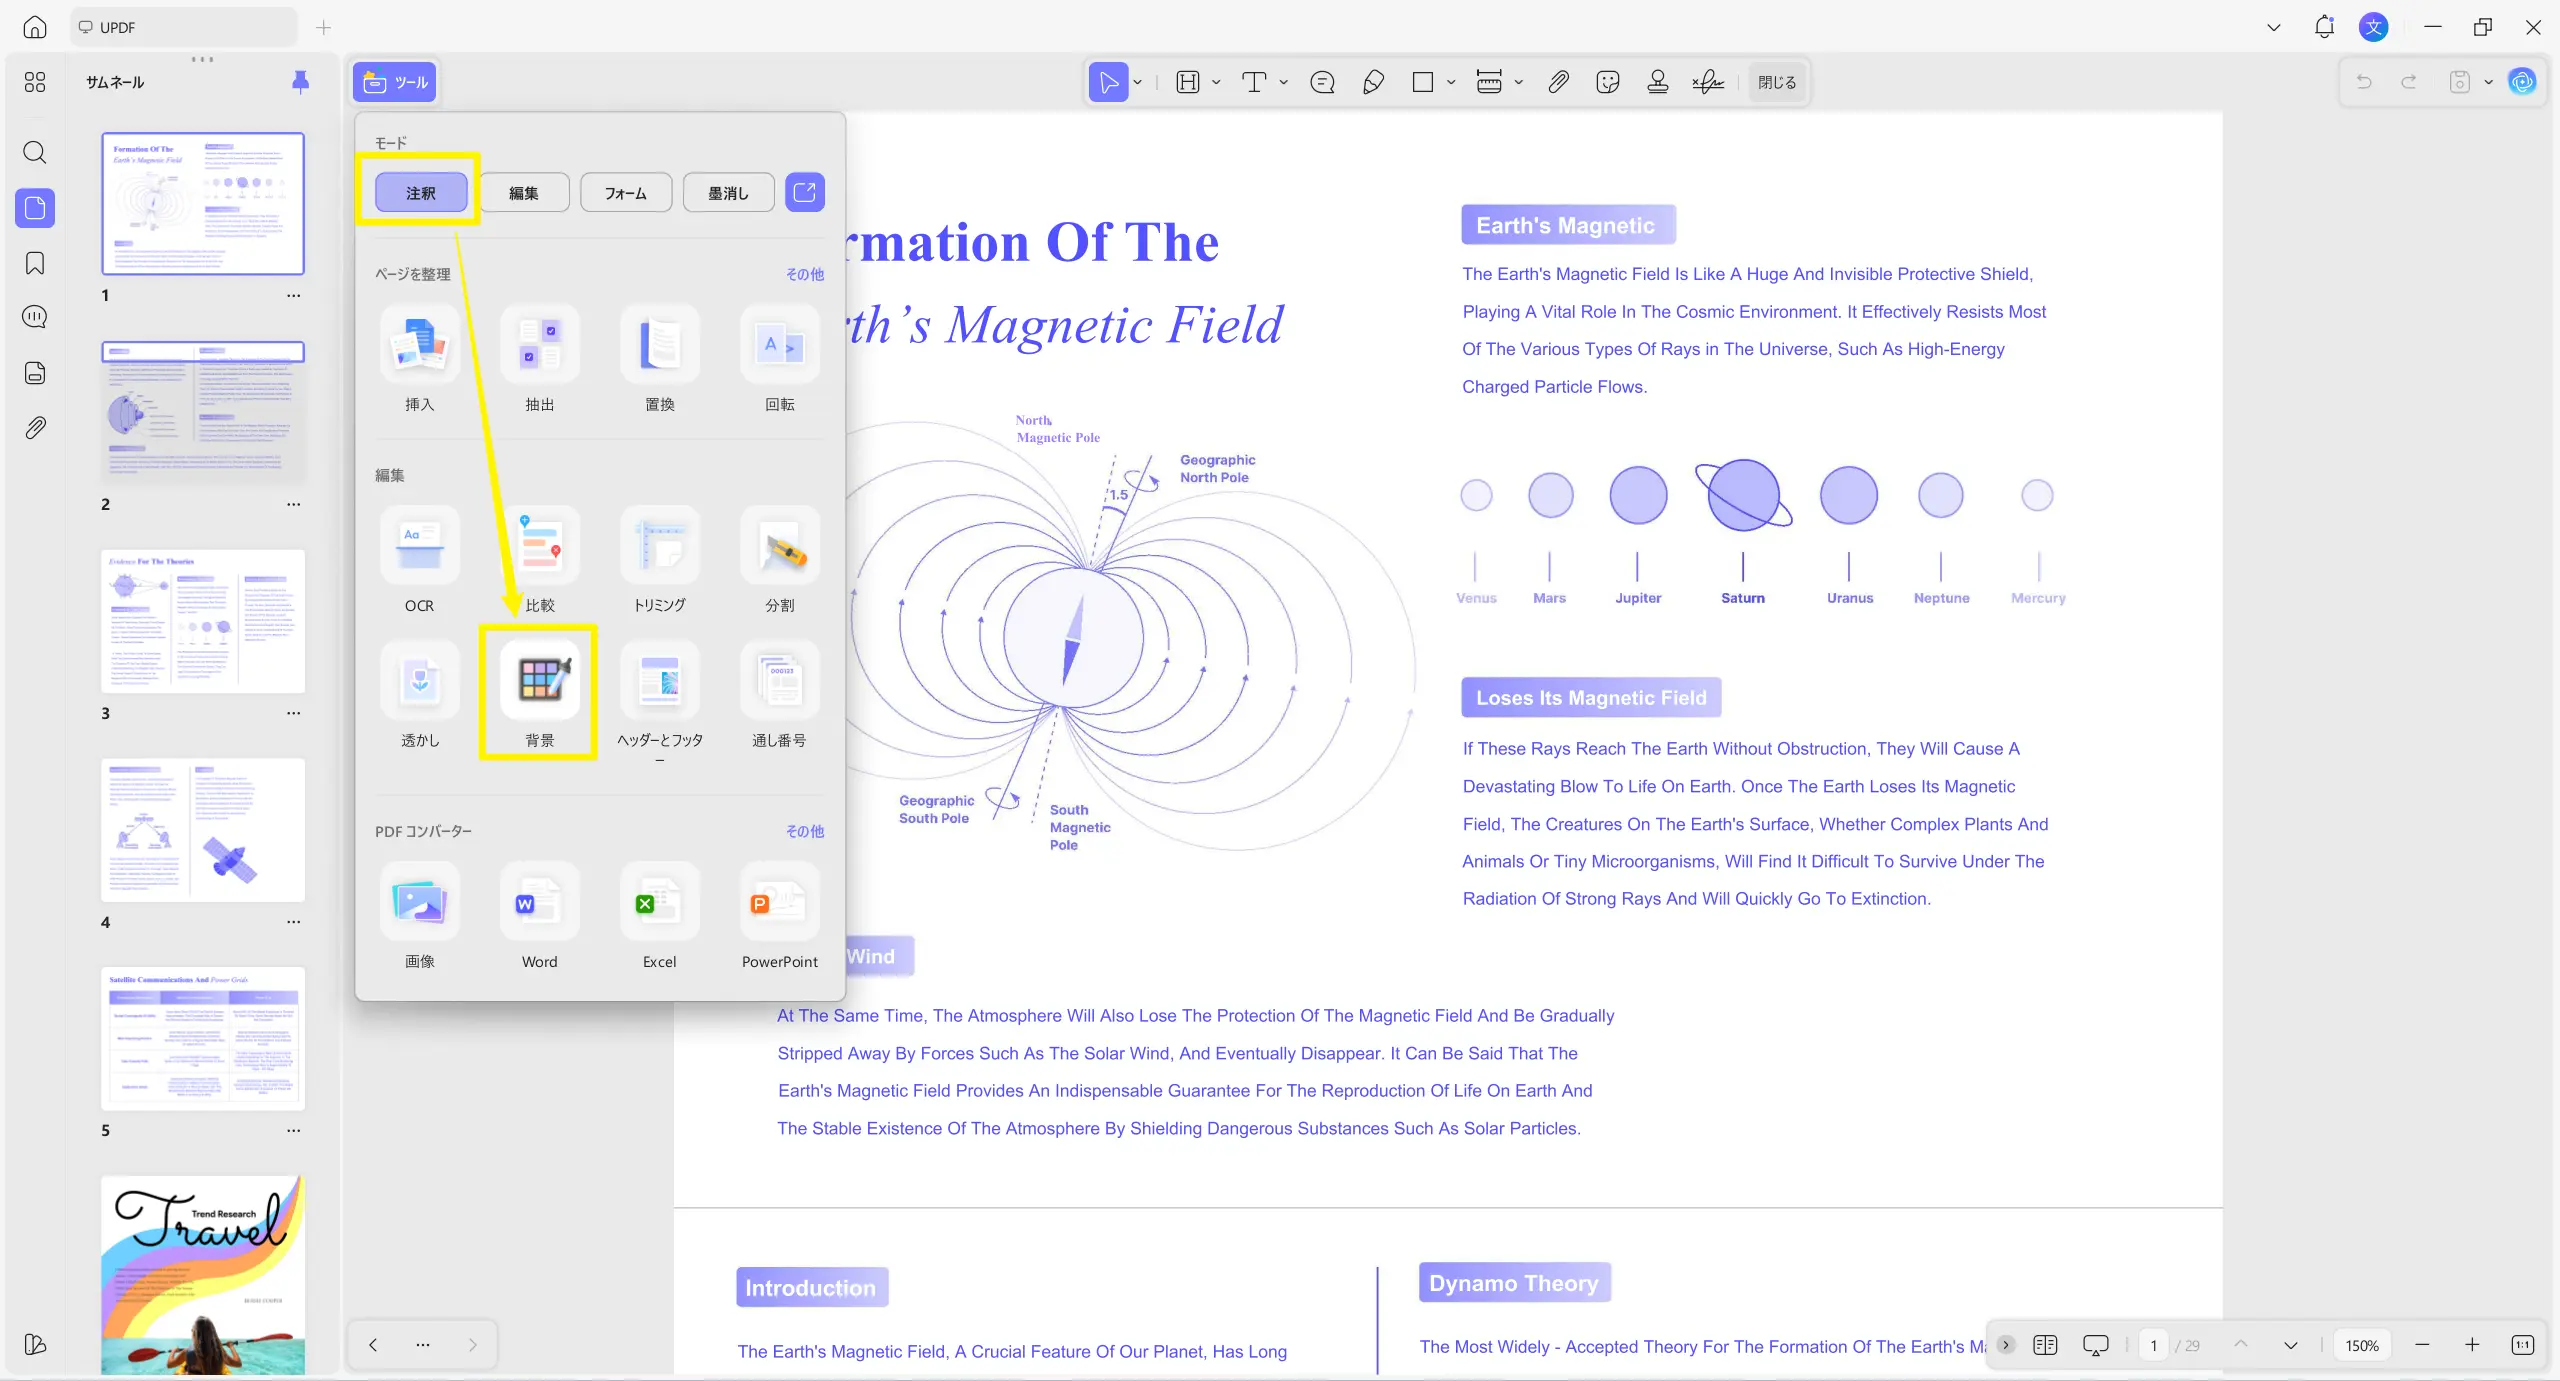Viewport: 2560px width, 1381px height.
Task: Expand the rectangle shape dropdown arrow
Action: [x=1451, y=82]
